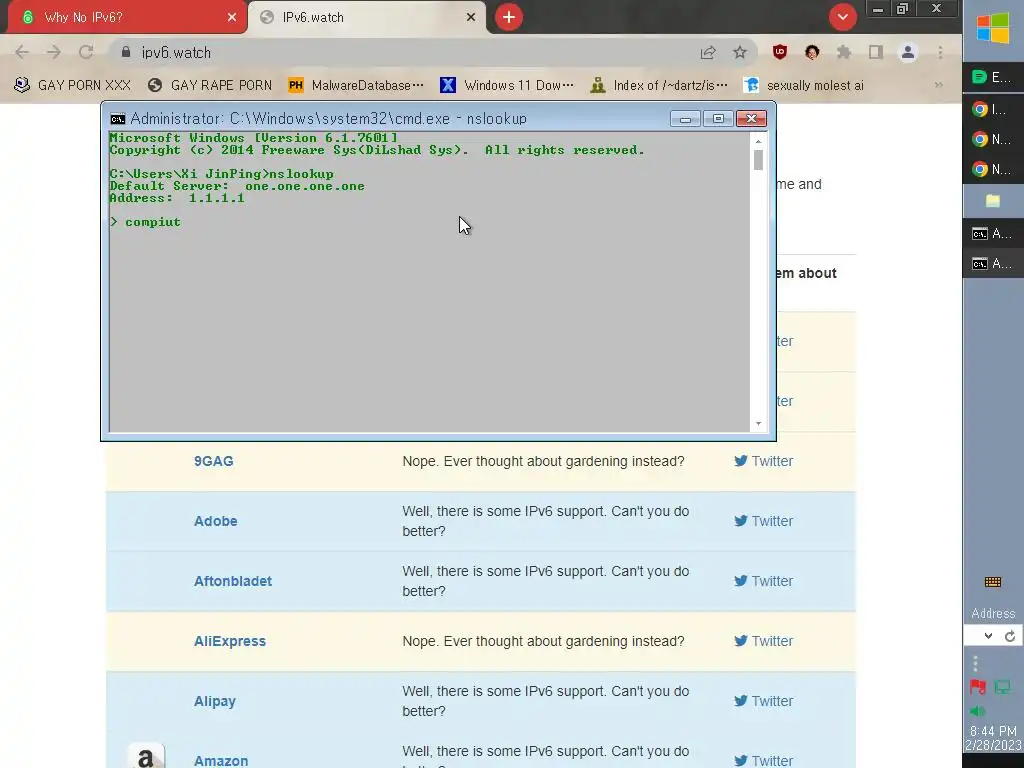Viewport: 1024px width, 768px height.
Task: Open the AliExpress link
Action: (x=230, y=641)
